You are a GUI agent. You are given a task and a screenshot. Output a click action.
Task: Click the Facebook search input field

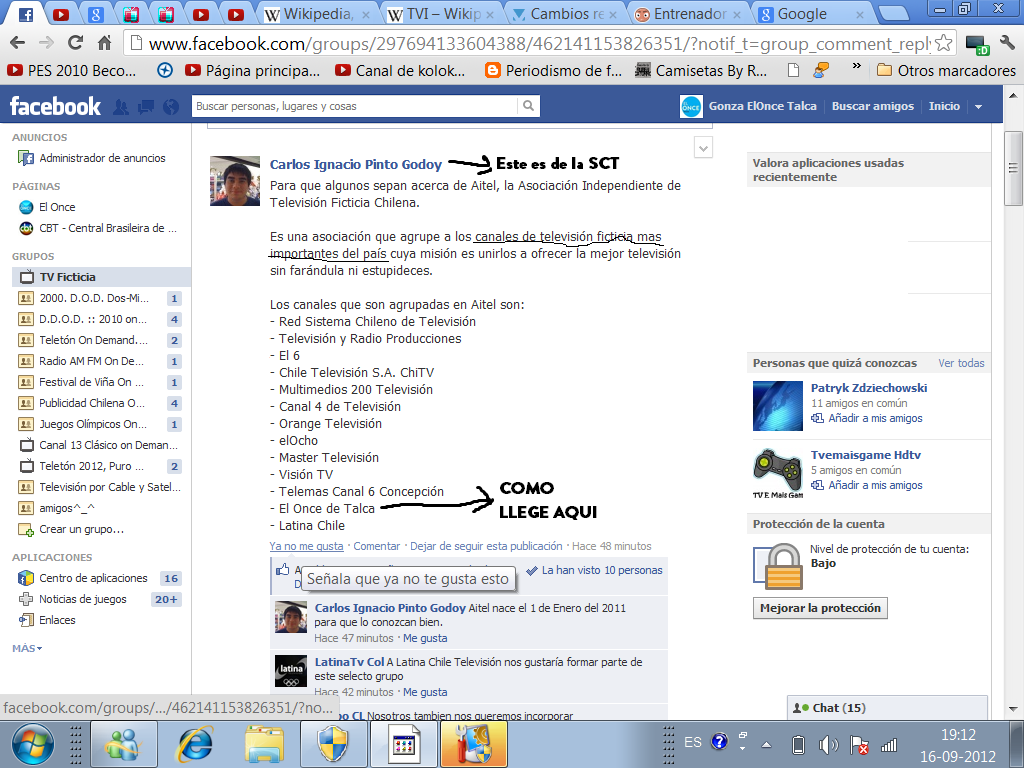click(x=355, y=106)
